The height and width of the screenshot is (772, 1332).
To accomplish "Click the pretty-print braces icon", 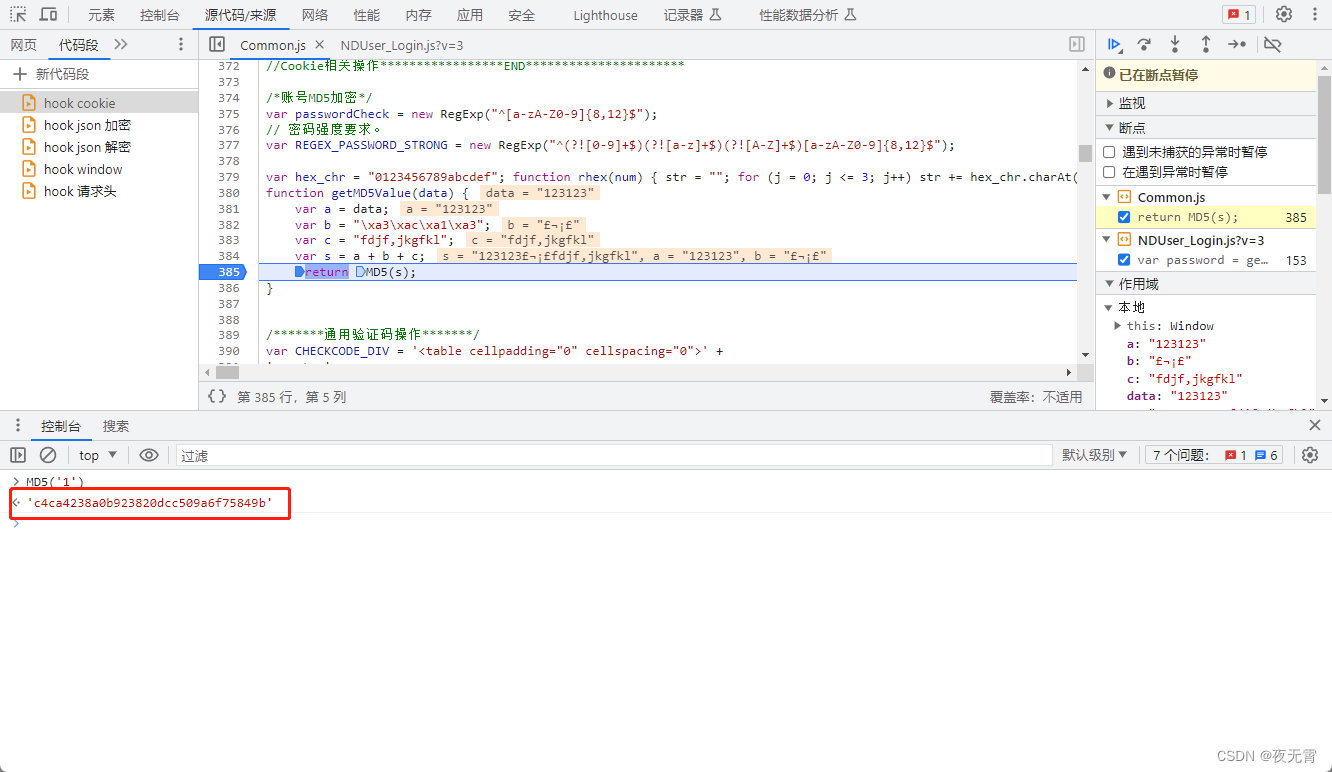I will [x=217, y=396].
